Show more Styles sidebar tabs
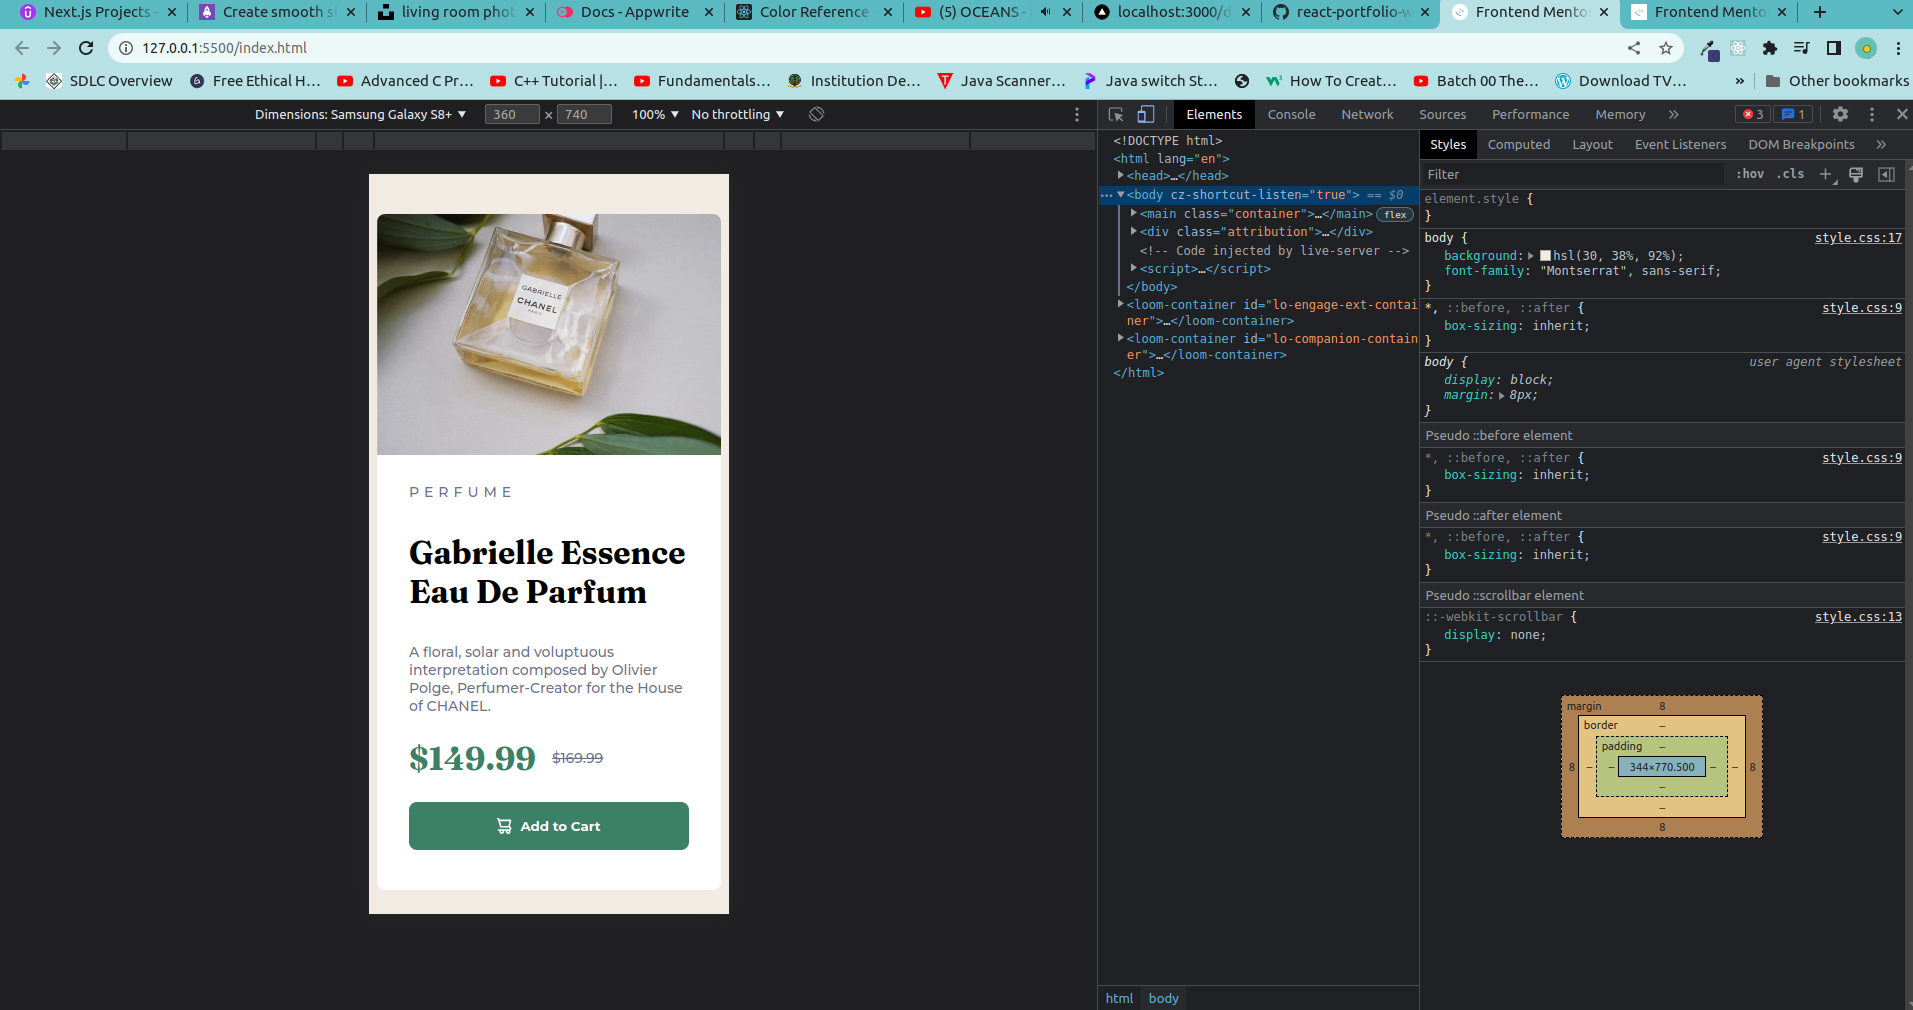 1881,144
